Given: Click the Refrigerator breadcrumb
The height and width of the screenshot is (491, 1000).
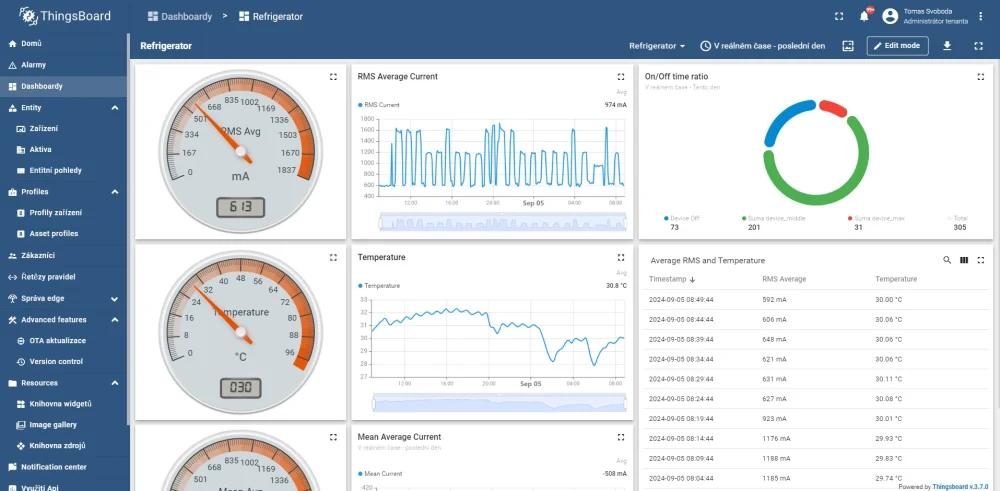Looking at the screenshot, I should pos(271,17).
